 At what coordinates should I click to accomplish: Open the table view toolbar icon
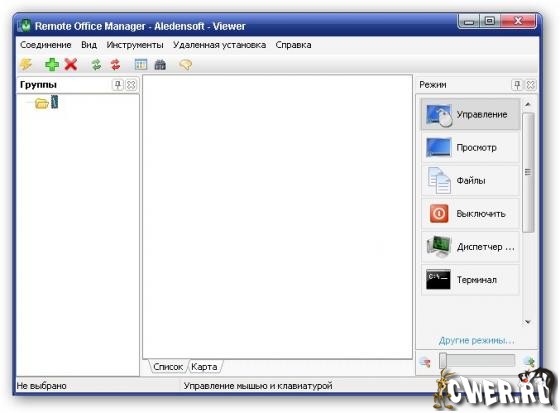point(141,65)
